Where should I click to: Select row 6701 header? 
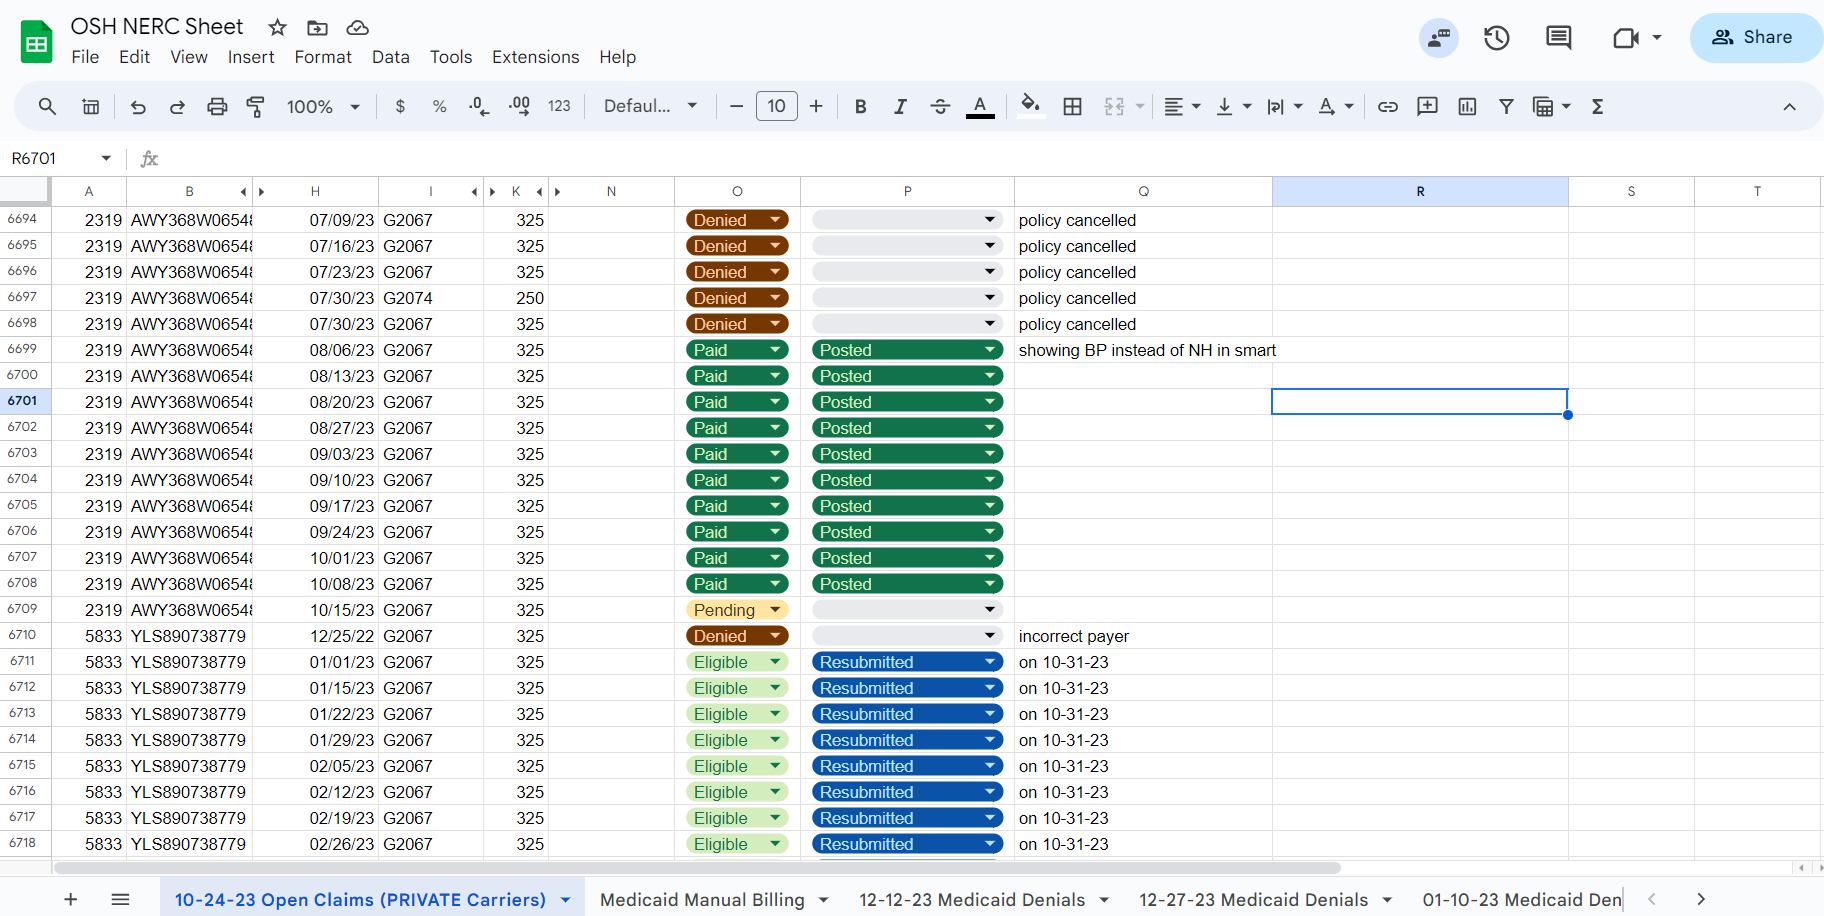coord(23,401)
